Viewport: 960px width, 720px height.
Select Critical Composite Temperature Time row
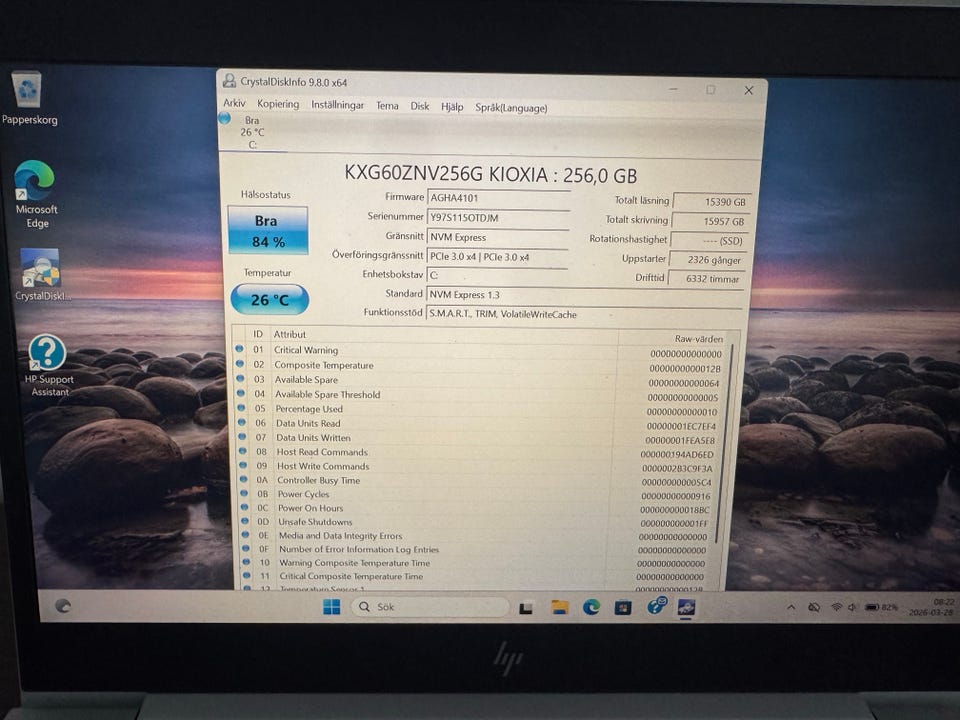pyautogui.click(x=477, y=576)
